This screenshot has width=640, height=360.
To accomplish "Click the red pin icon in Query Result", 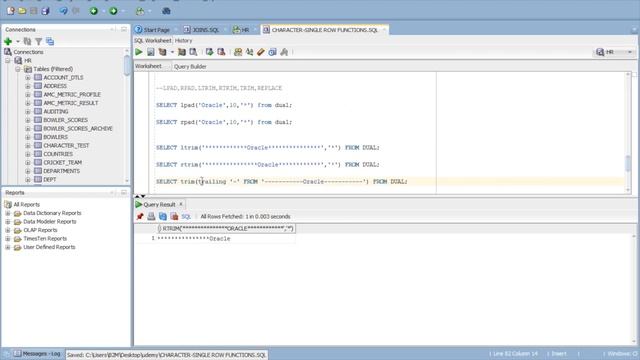I will coord(140,216).
